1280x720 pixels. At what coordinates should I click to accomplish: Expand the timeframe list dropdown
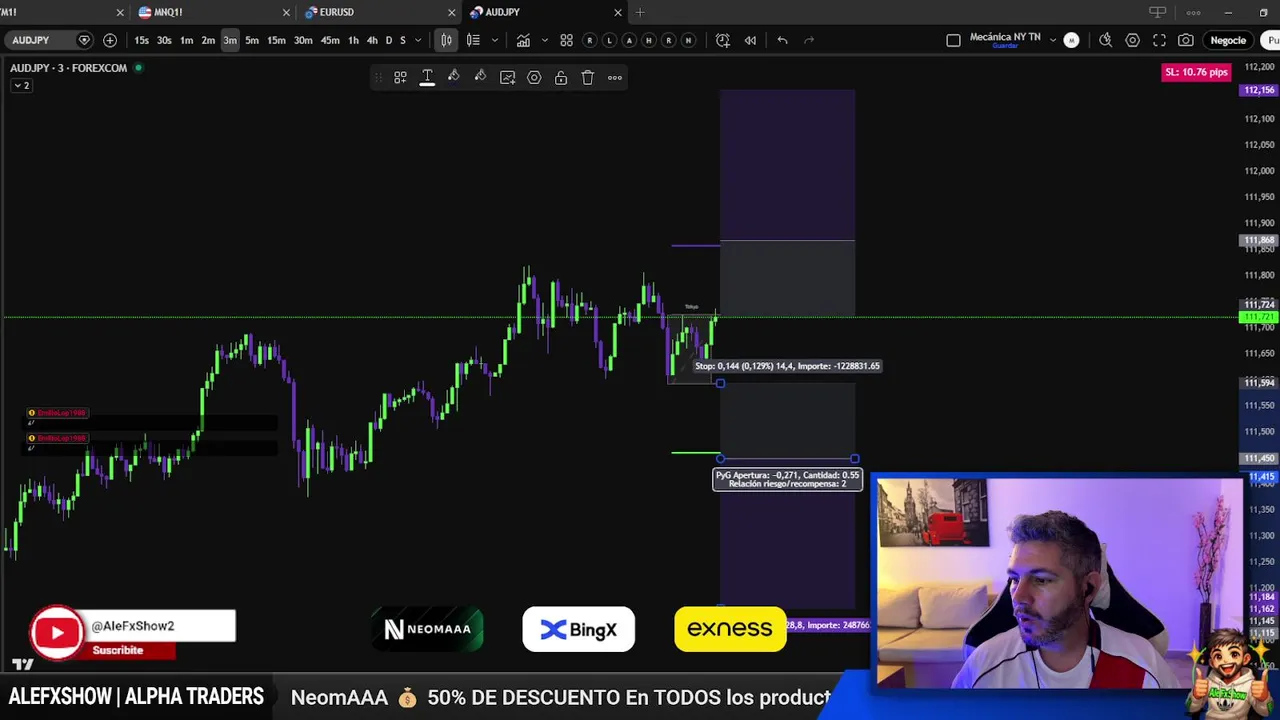coord(418,40)
